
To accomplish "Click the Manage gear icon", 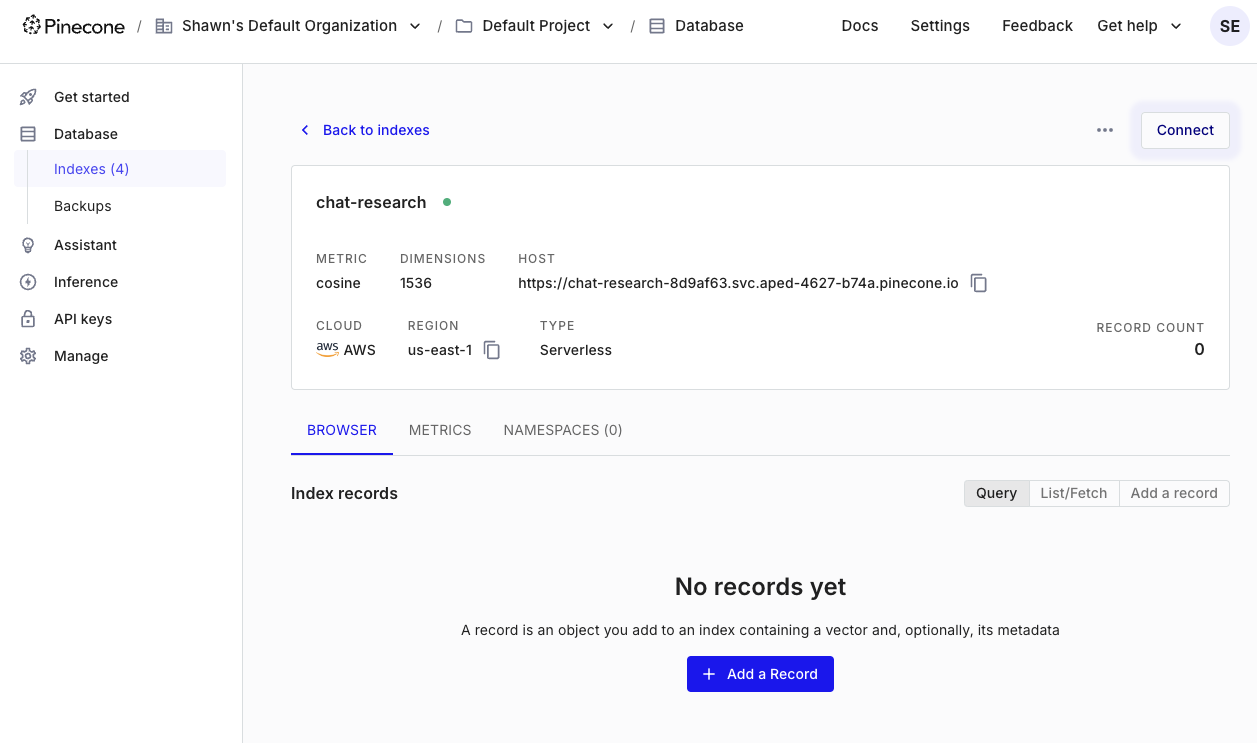I will pos(28,356).
